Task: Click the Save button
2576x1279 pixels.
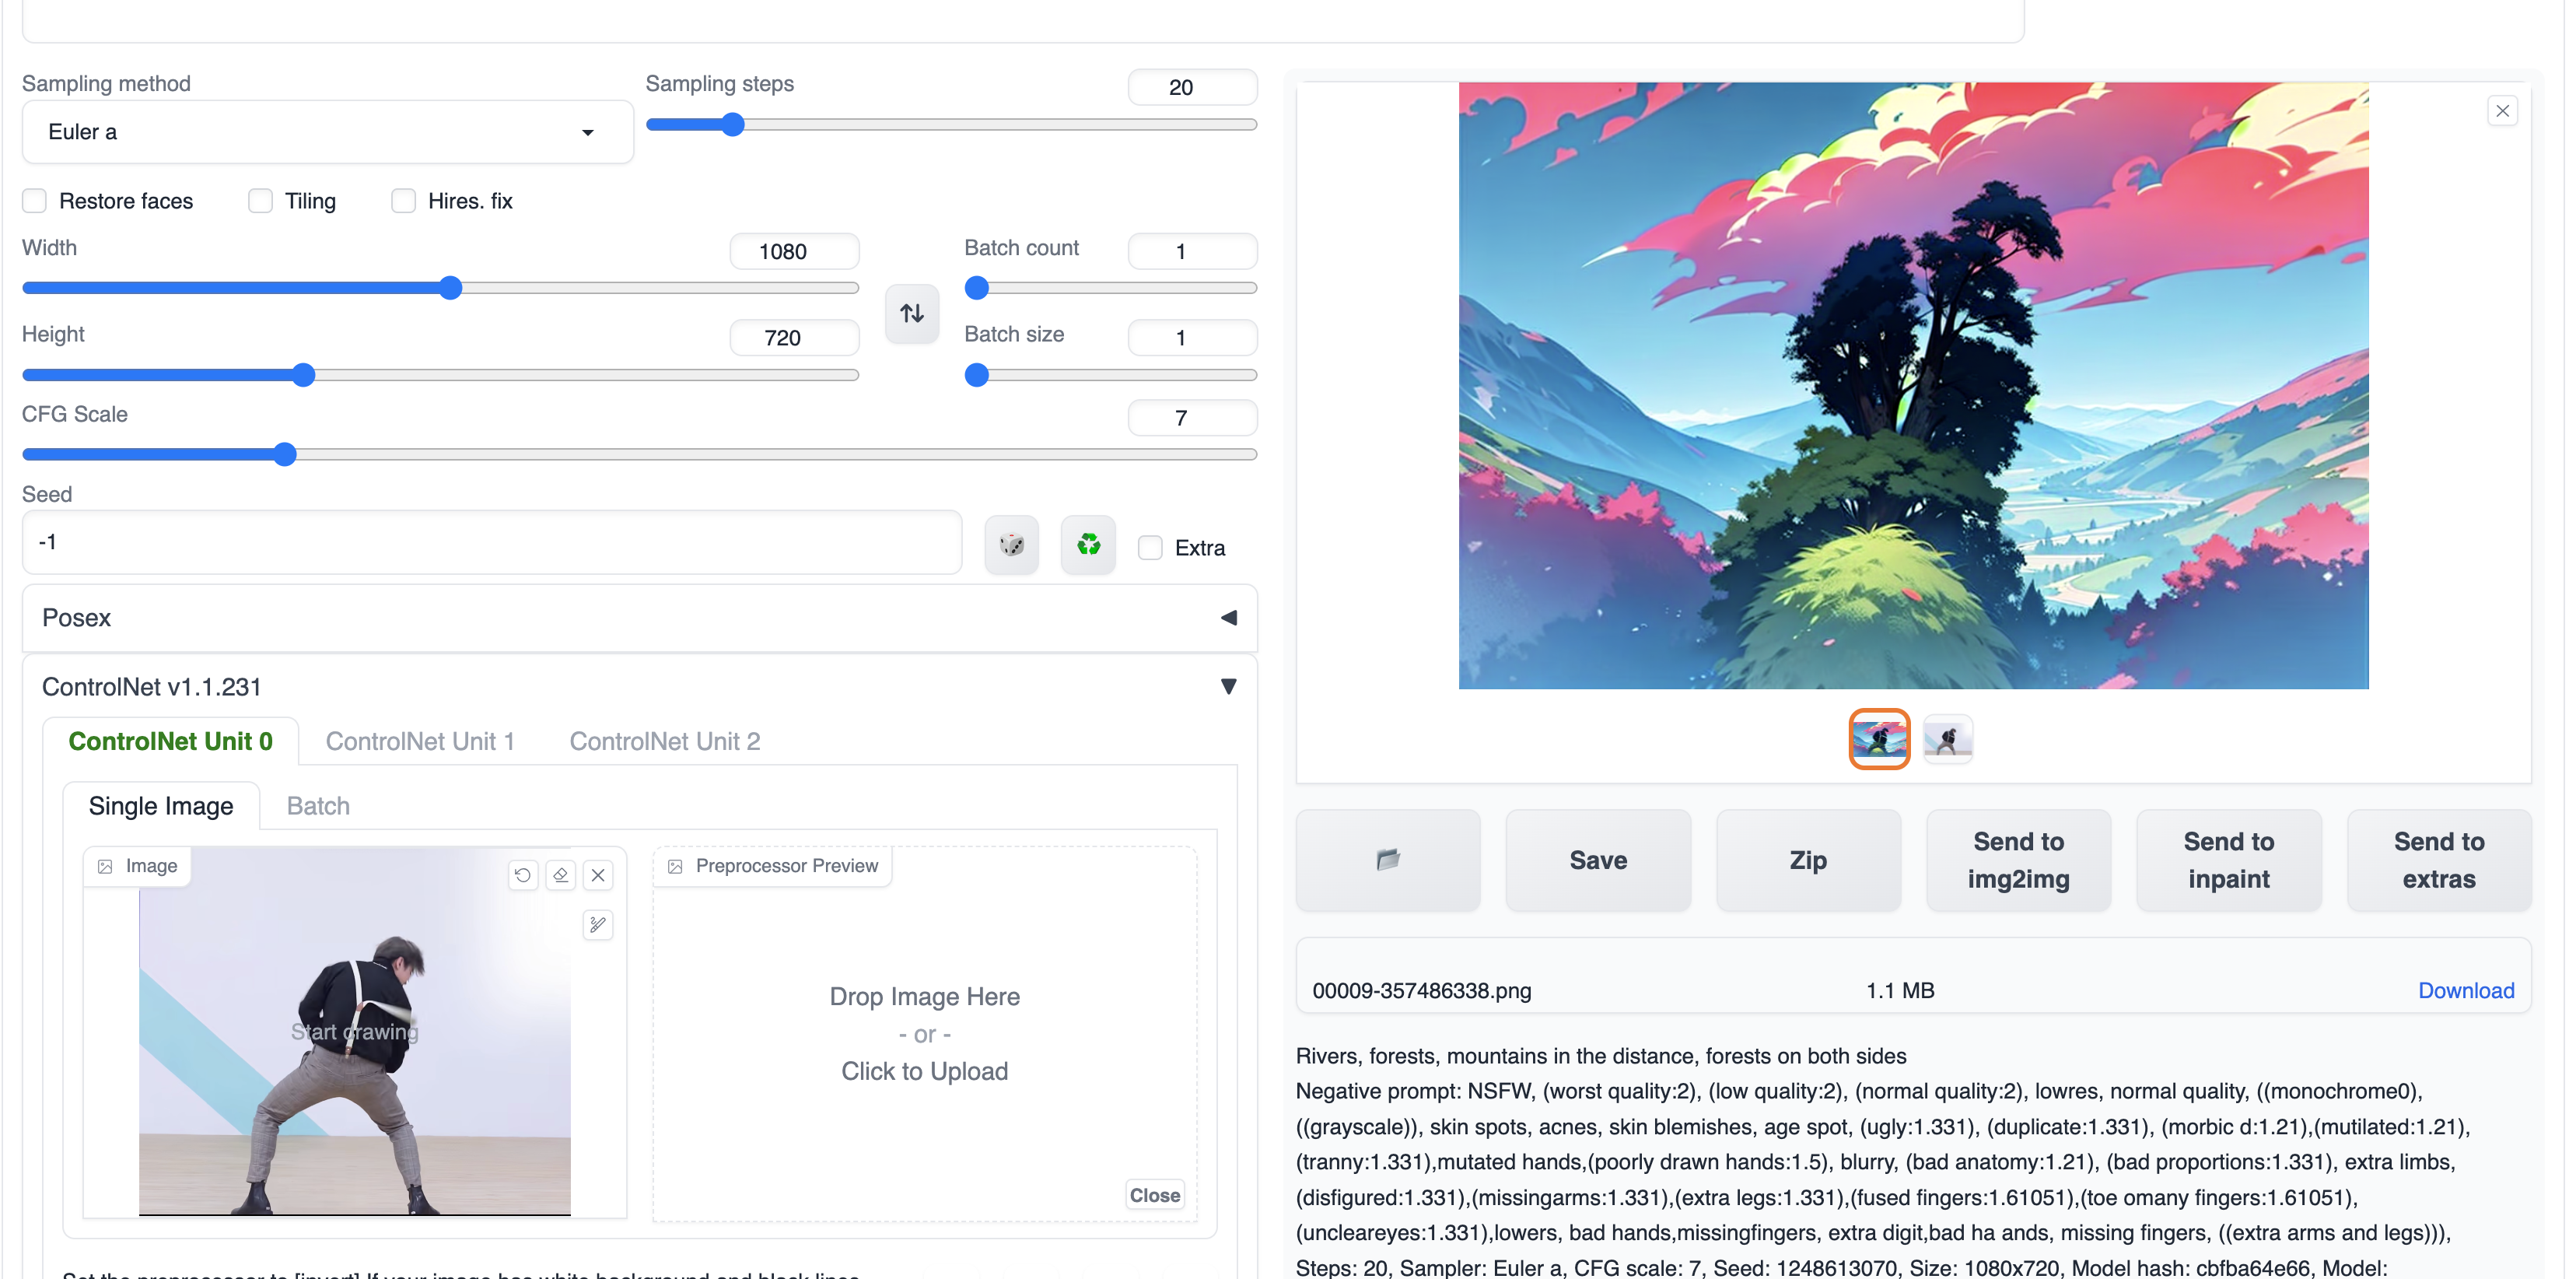Action: [1598, 859]
